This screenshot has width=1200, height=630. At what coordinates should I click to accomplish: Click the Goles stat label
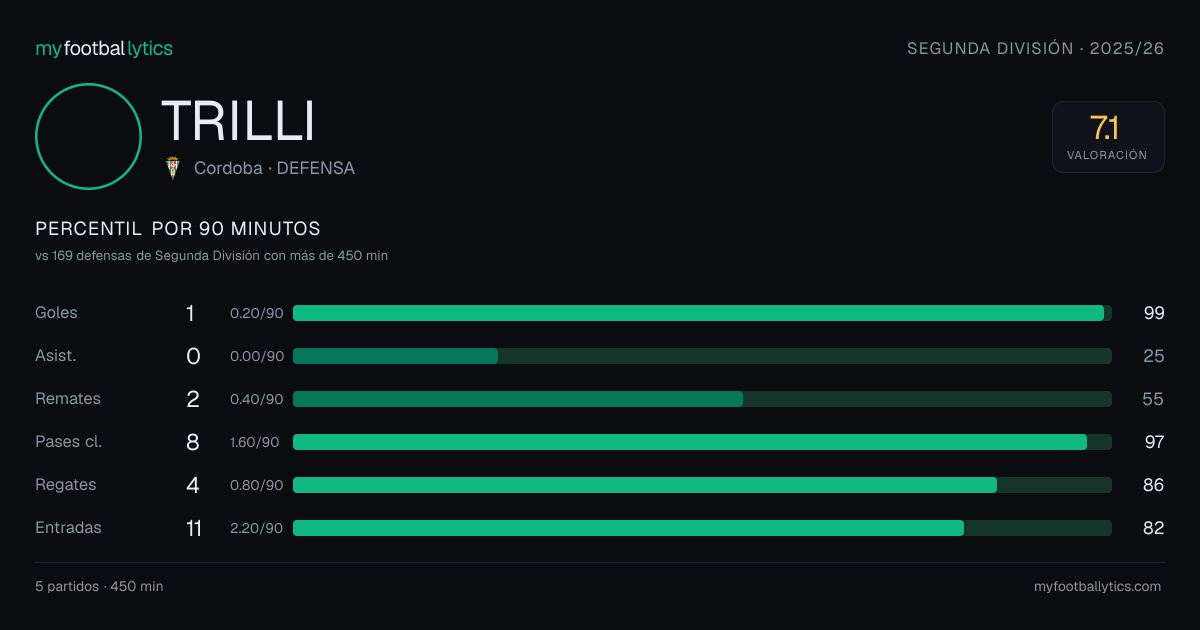[56, 313]
